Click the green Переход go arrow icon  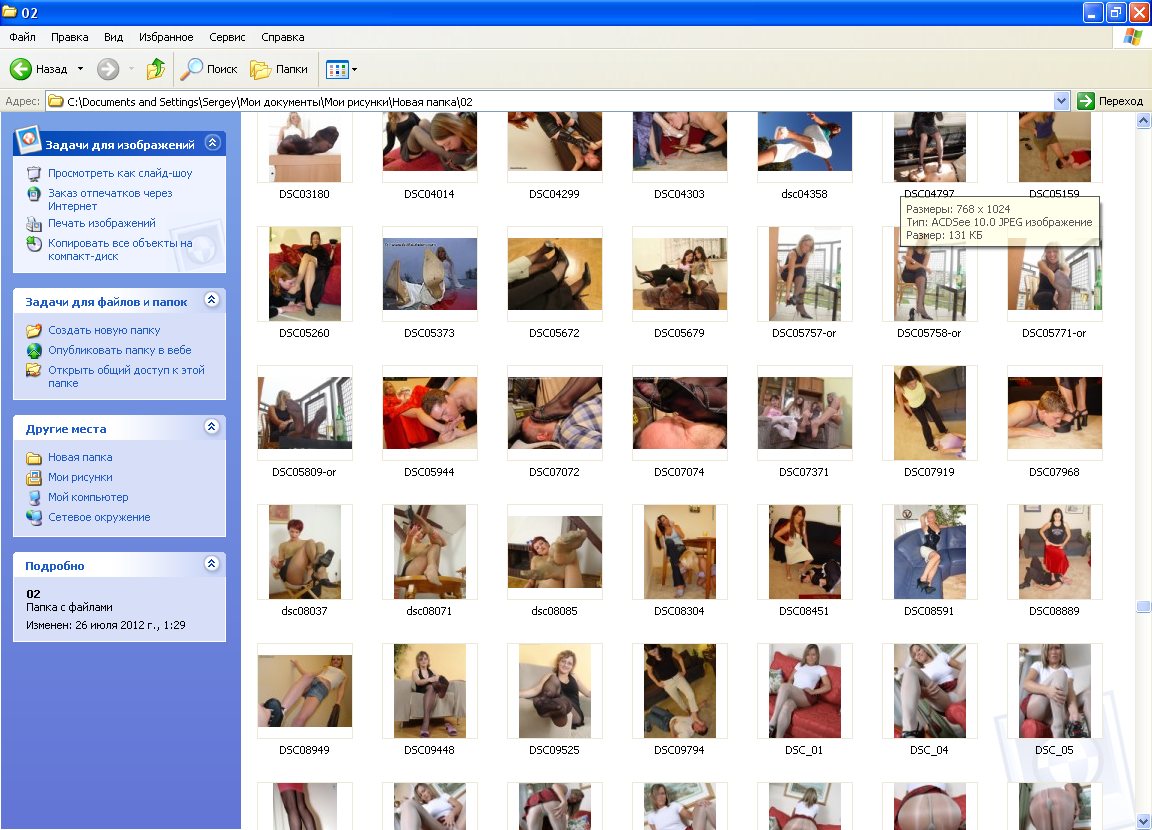tap(1086, 101)
